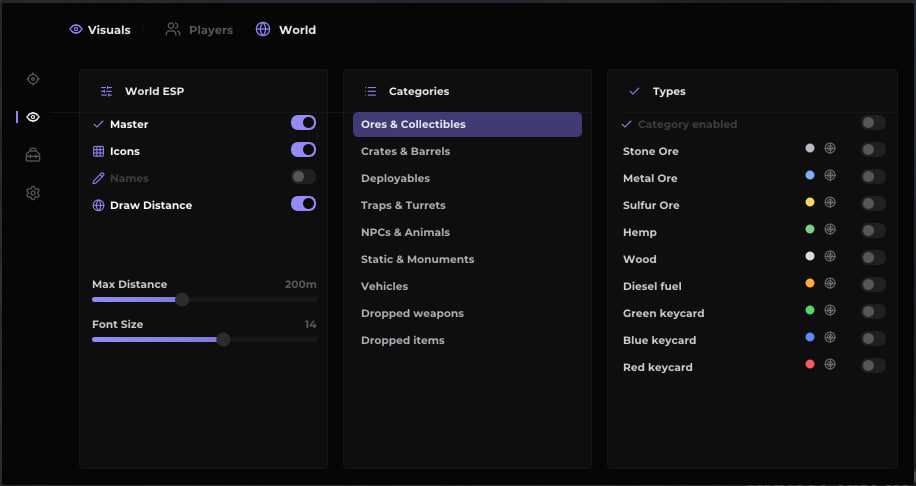The image size is (916, 486).
Task: Toggle the Icons switch
Action: pyautogui.click(x=303, y=150)
